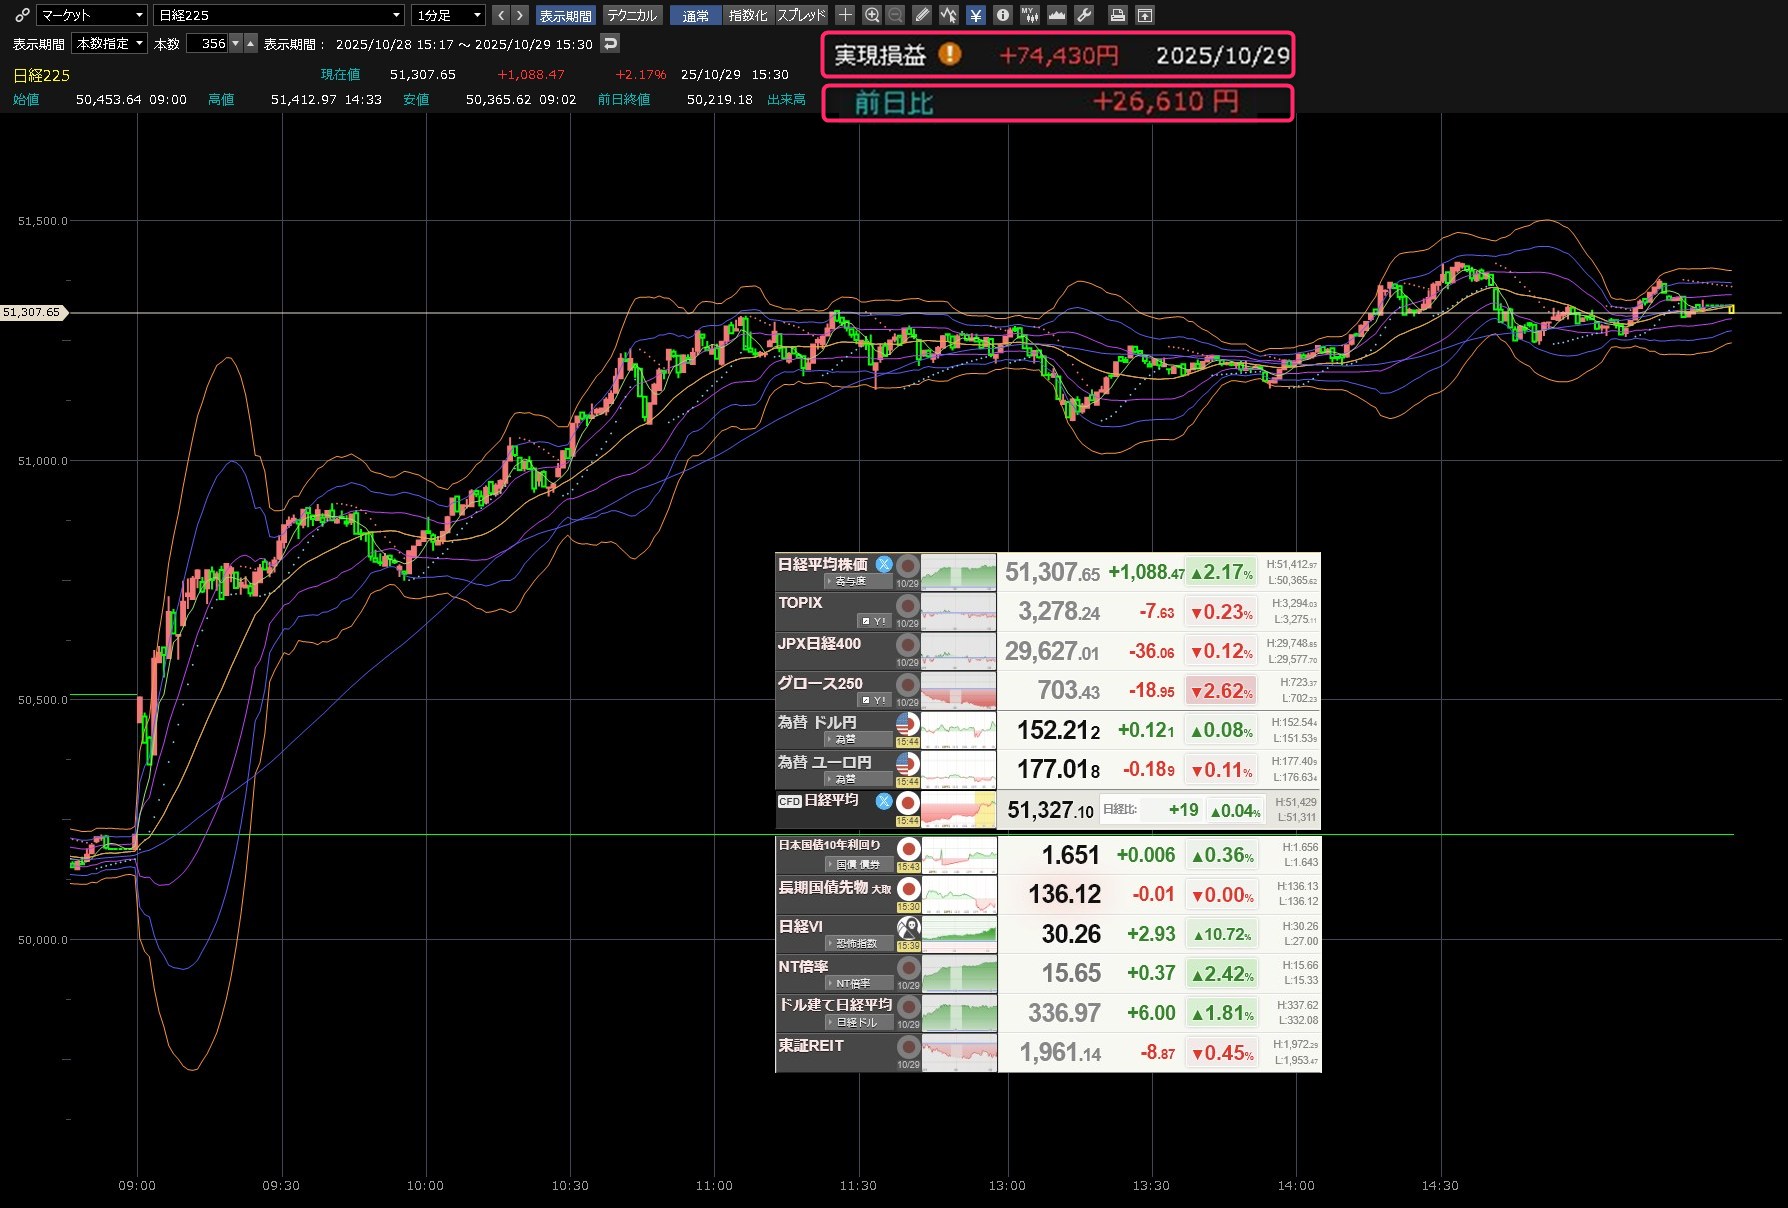Open the MY chart settings icon
The height and width of the screenshot is (1208, 1788).
(x=1029, y=15)
